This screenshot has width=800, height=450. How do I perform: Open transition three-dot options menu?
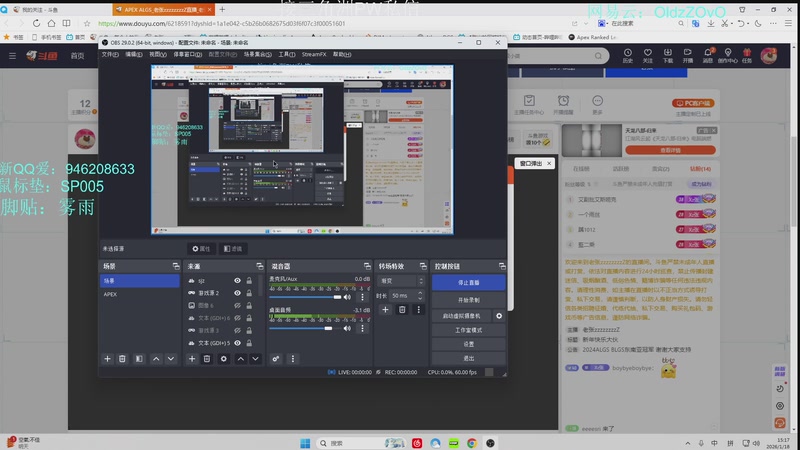tap(418, 310)
